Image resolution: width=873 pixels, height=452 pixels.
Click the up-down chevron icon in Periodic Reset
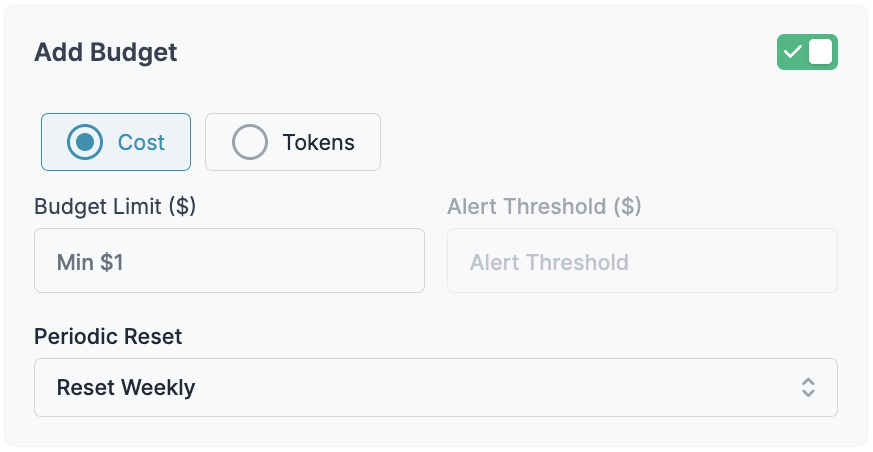click(808, 387)
